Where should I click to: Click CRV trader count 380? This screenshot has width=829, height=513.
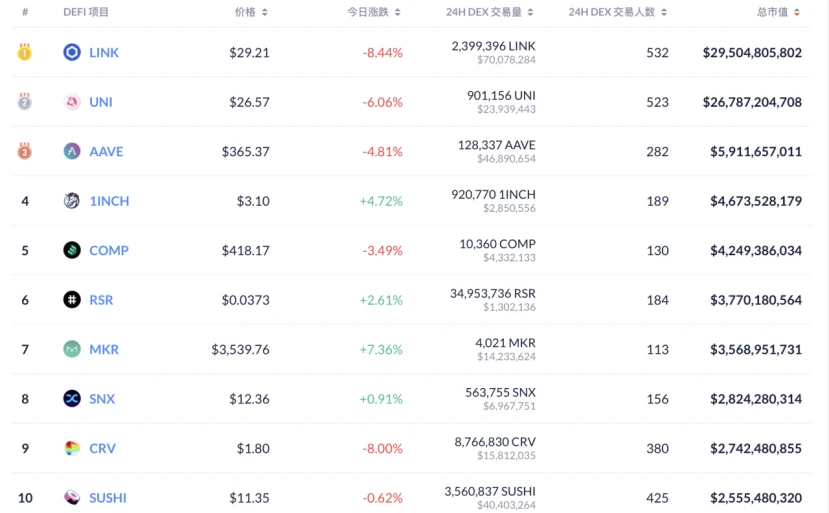tap(657, 448)
